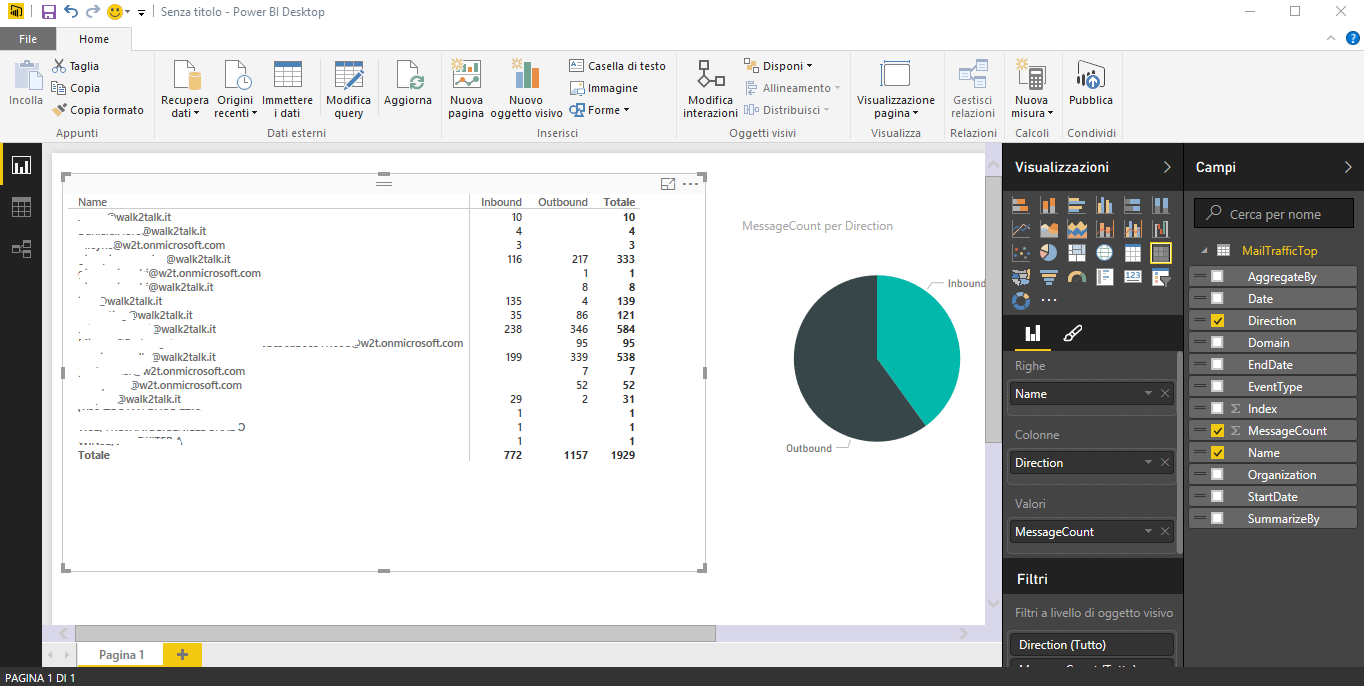Switch to Format tab (paint brush)

pyautogui.click(x=1071, y=333)
